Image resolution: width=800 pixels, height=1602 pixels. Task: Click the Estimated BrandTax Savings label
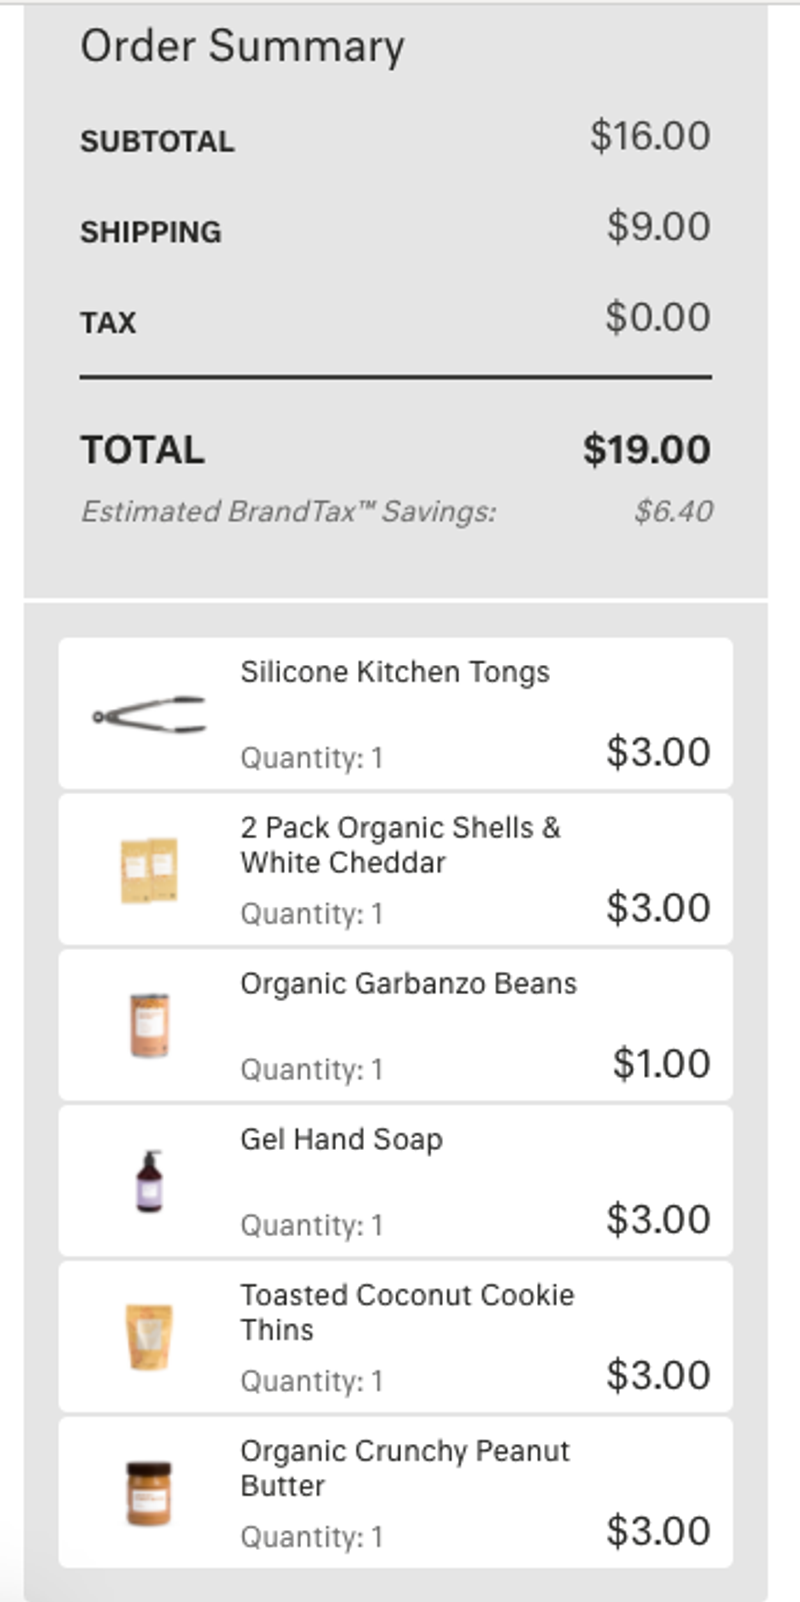288,512
